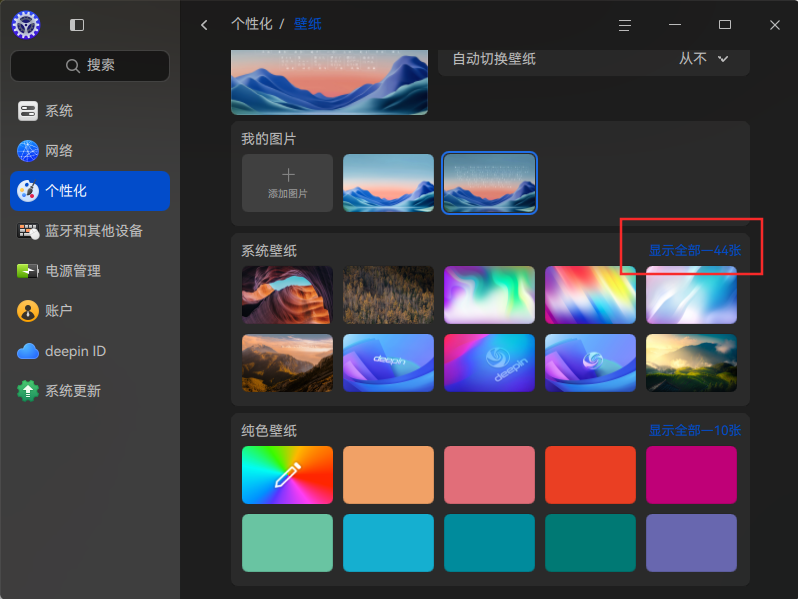798x599 pixels.
Task: Click the 电源管理 battery icon
Action: [x=28, y=271]
